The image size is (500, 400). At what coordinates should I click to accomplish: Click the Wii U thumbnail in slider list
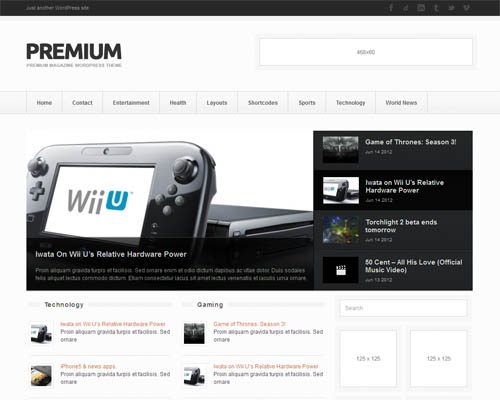pyautogui.click(x=341, y=190)
